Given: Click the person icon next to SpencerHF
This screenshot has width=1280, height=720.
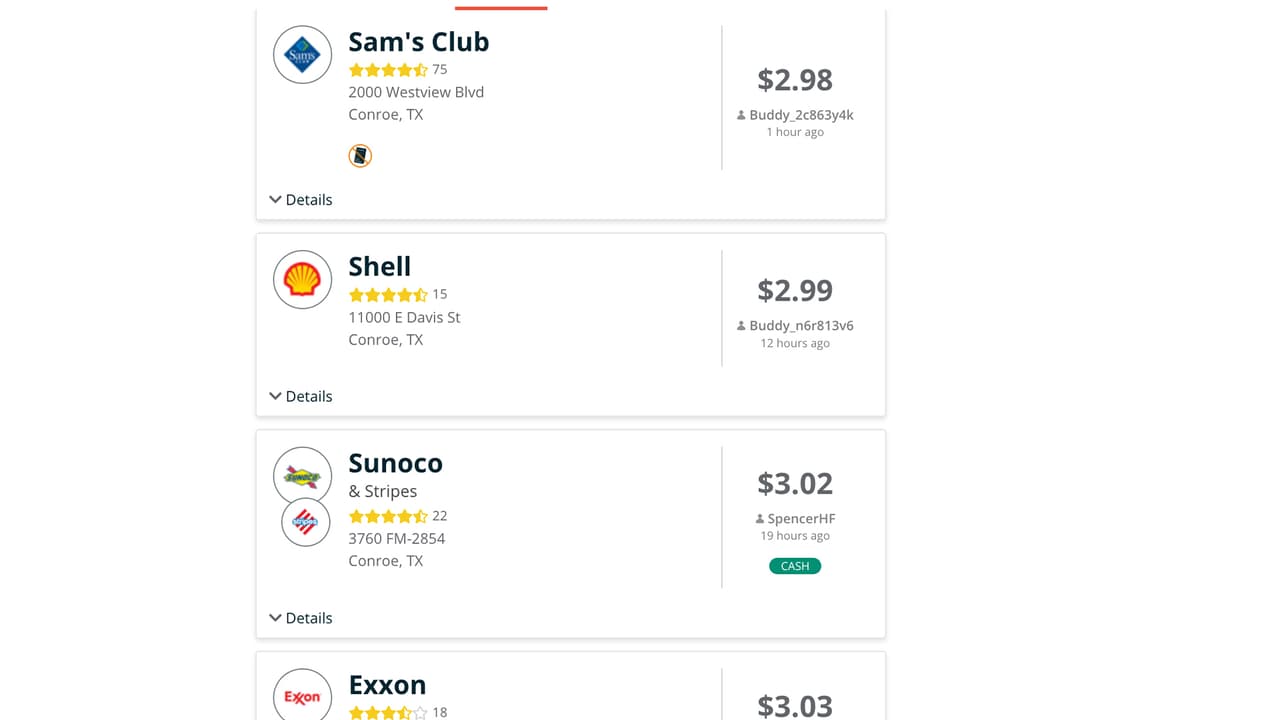Looking at the screenshot, I should 758,518.
